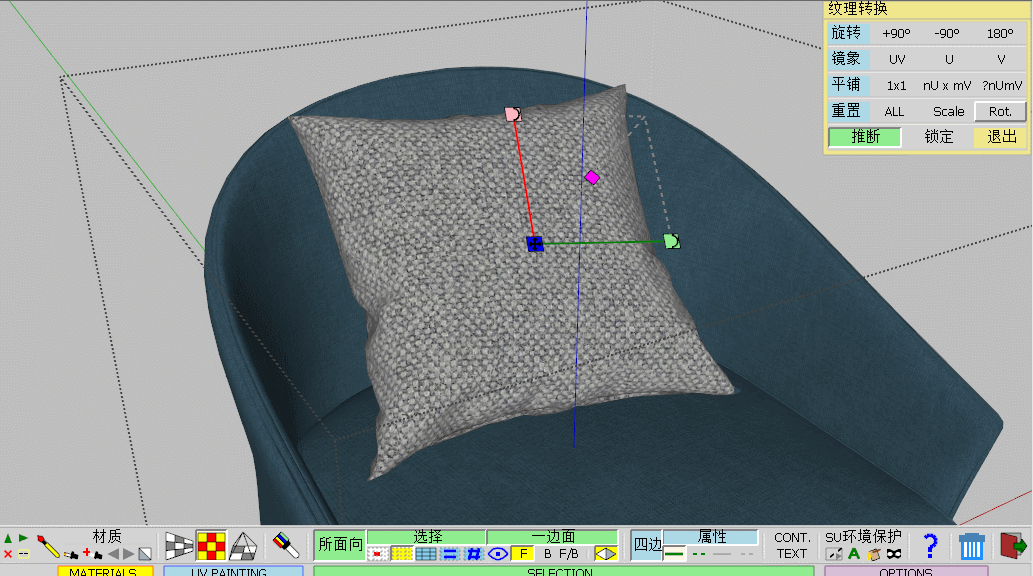Click the green letter A option icon

854,554
